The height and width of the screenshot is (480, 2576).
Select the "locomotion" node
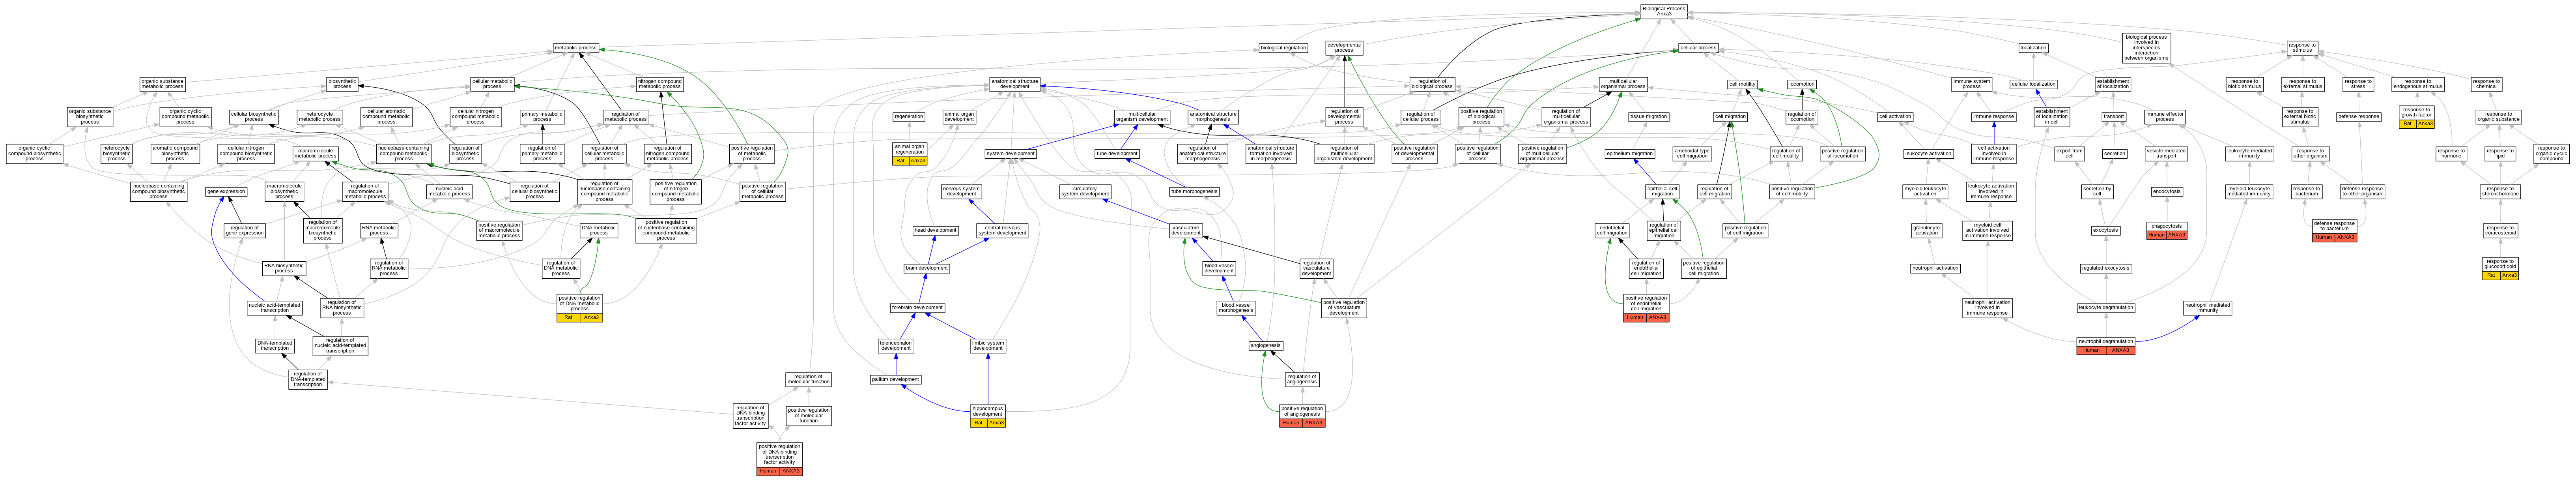point(1802,84)
